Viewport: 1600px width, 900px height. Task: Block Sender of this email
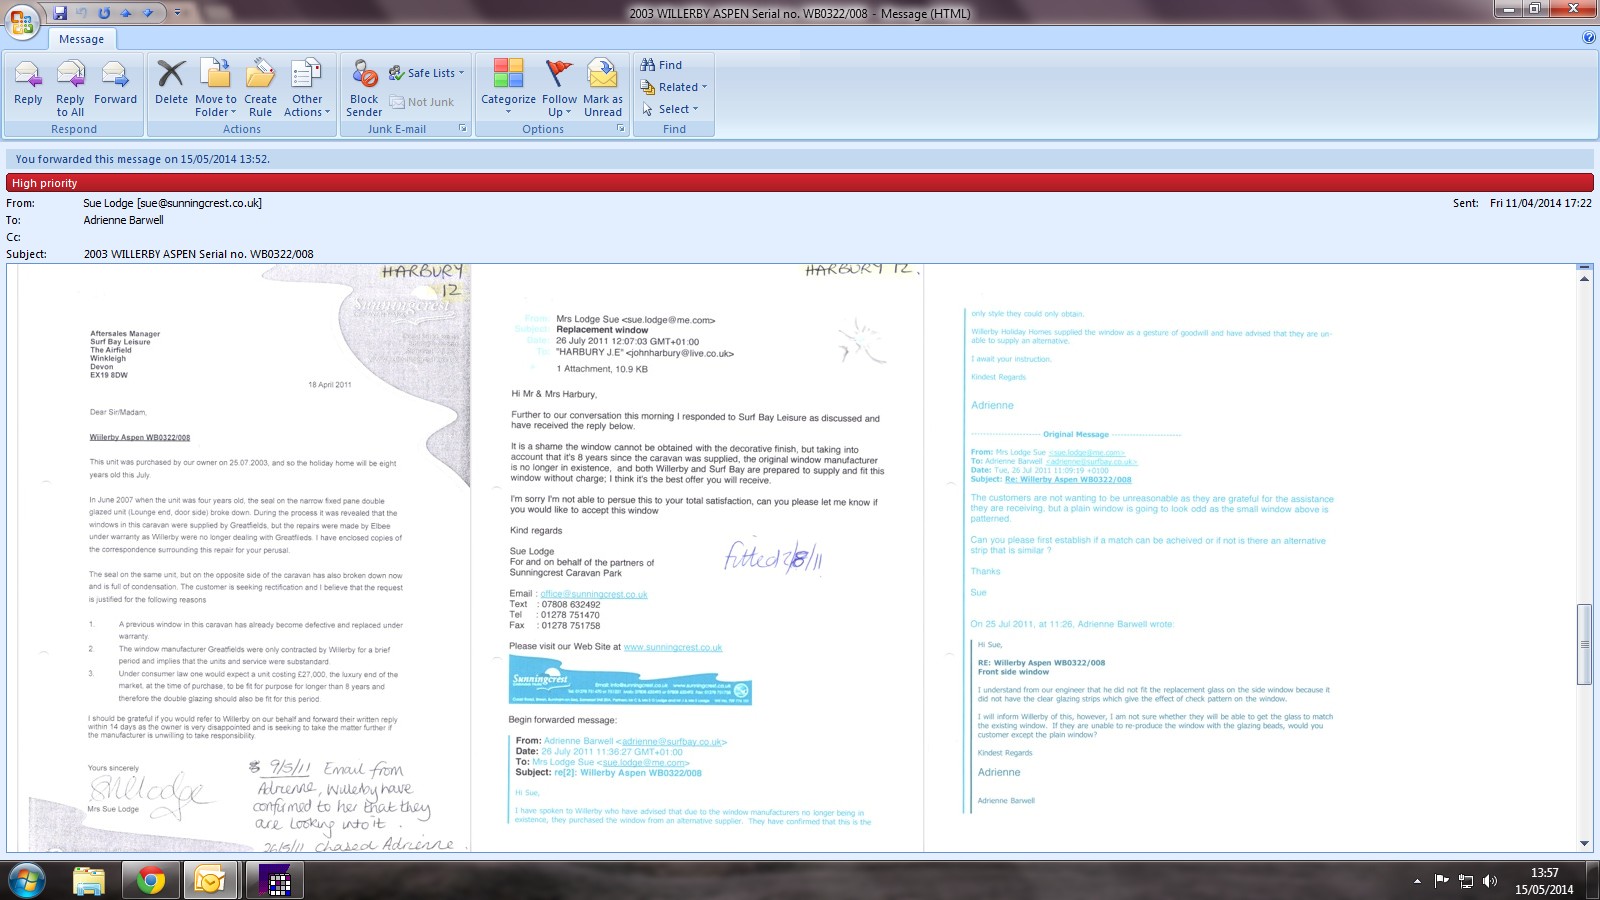(x=364, y=88)
